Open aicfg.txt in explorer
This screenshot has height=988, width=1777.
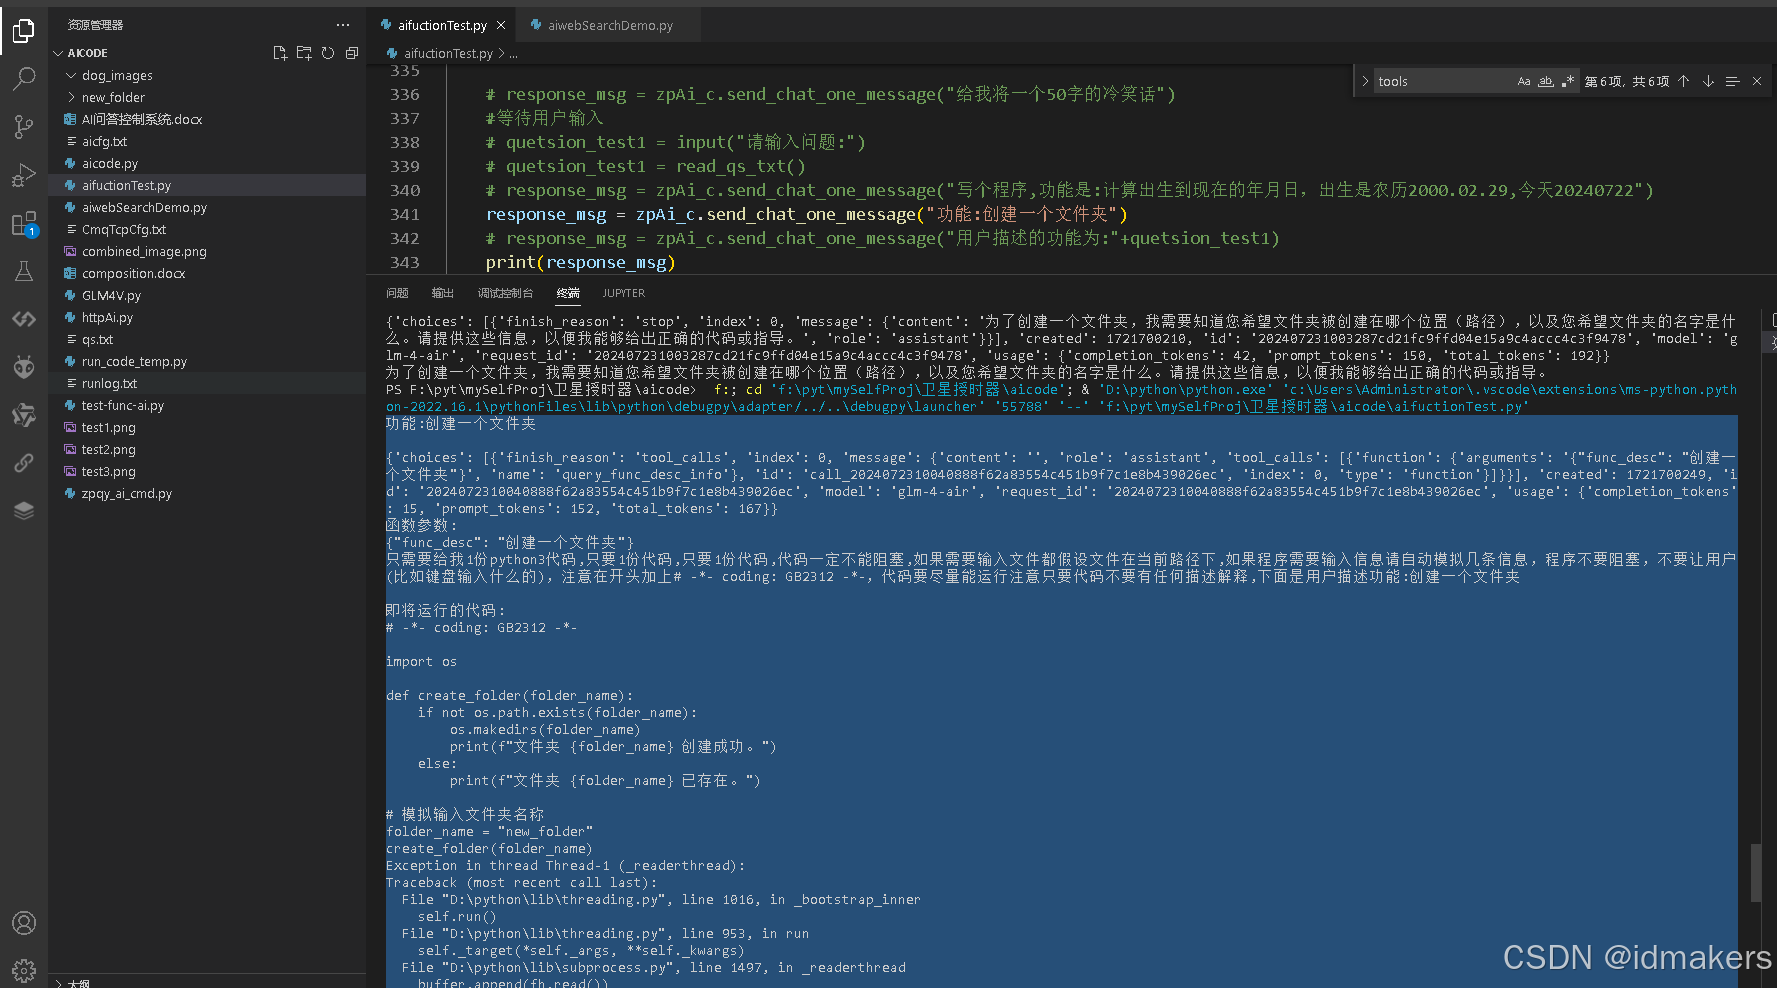tap(104, 141)
